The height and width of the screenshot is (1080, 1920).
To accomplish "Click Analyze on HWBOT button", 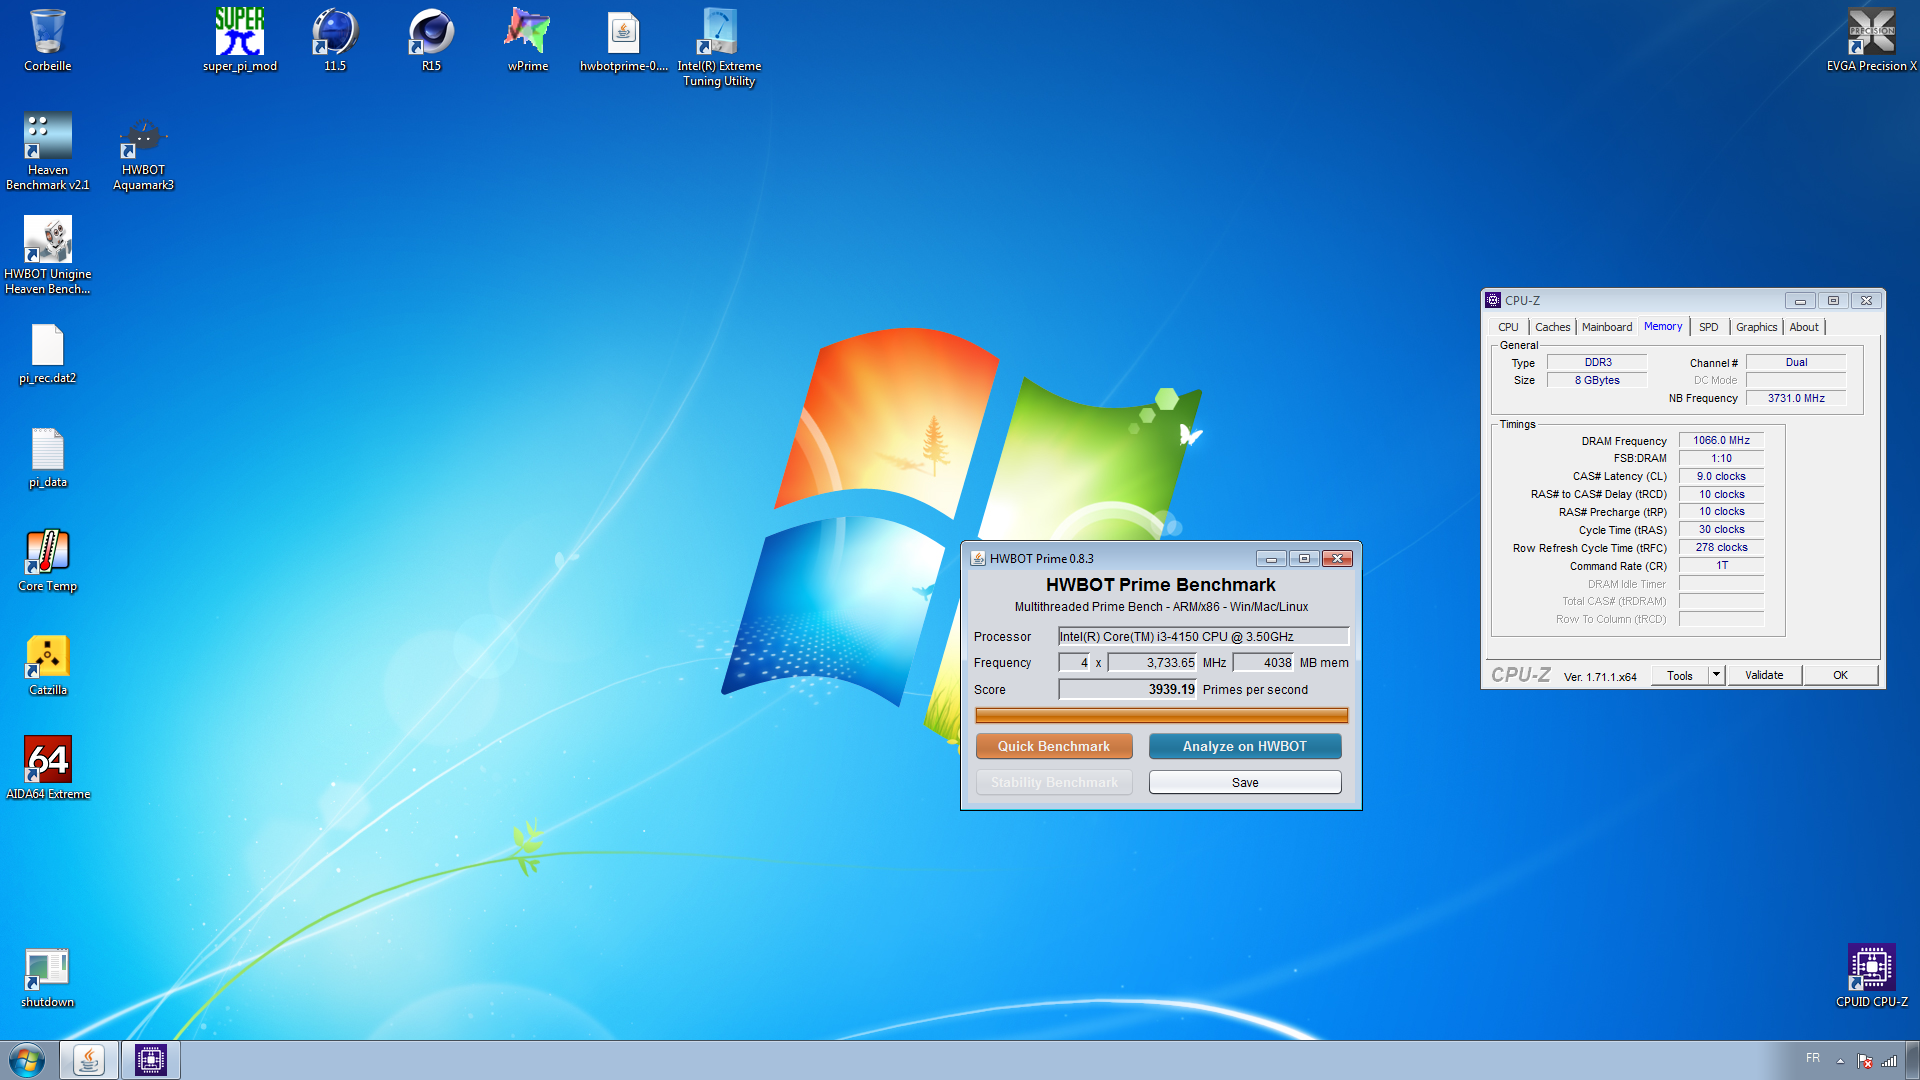I will pos(1245,746).
